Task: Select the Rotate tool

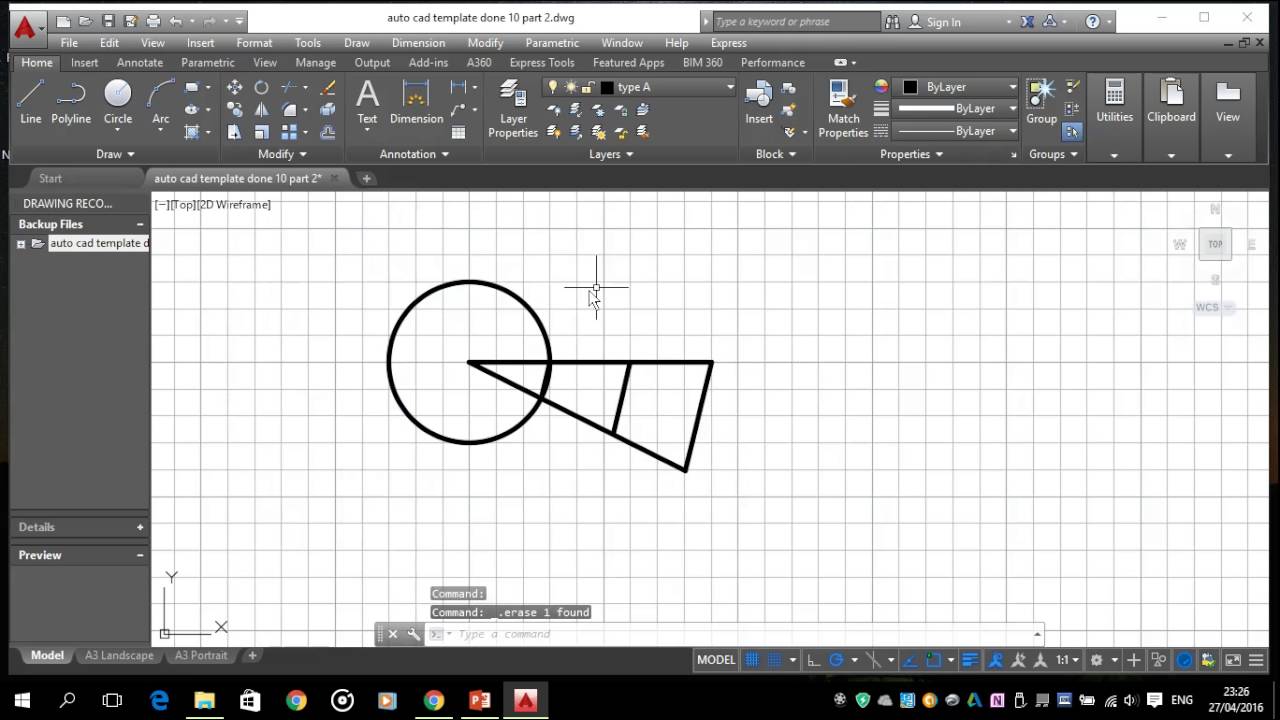Action: click(x=261, y=88)
